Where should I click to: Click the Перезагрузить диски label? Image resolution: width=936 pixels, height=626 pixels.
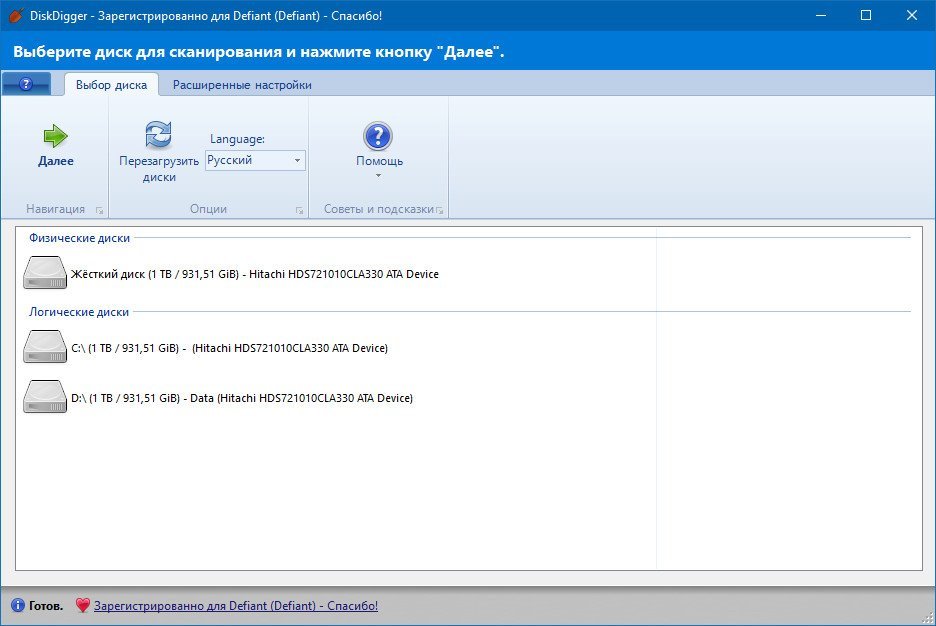click(x=159, y=169)
